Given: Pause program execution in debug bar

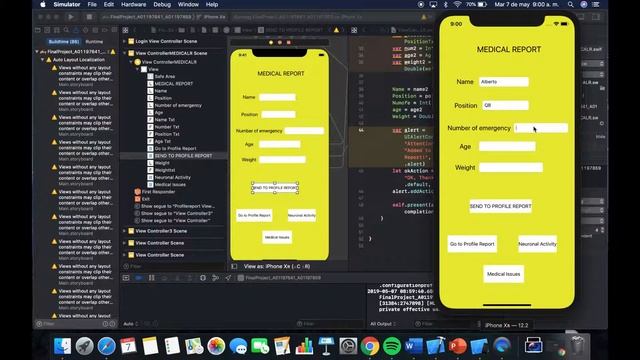Looking at the screenshot, I should coord(152,278).
